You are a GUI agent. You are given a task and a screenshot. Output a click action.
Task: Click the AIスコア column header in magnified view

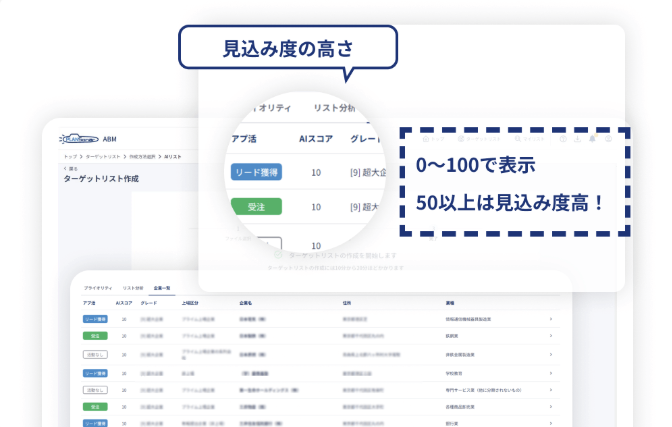(315, 139)
